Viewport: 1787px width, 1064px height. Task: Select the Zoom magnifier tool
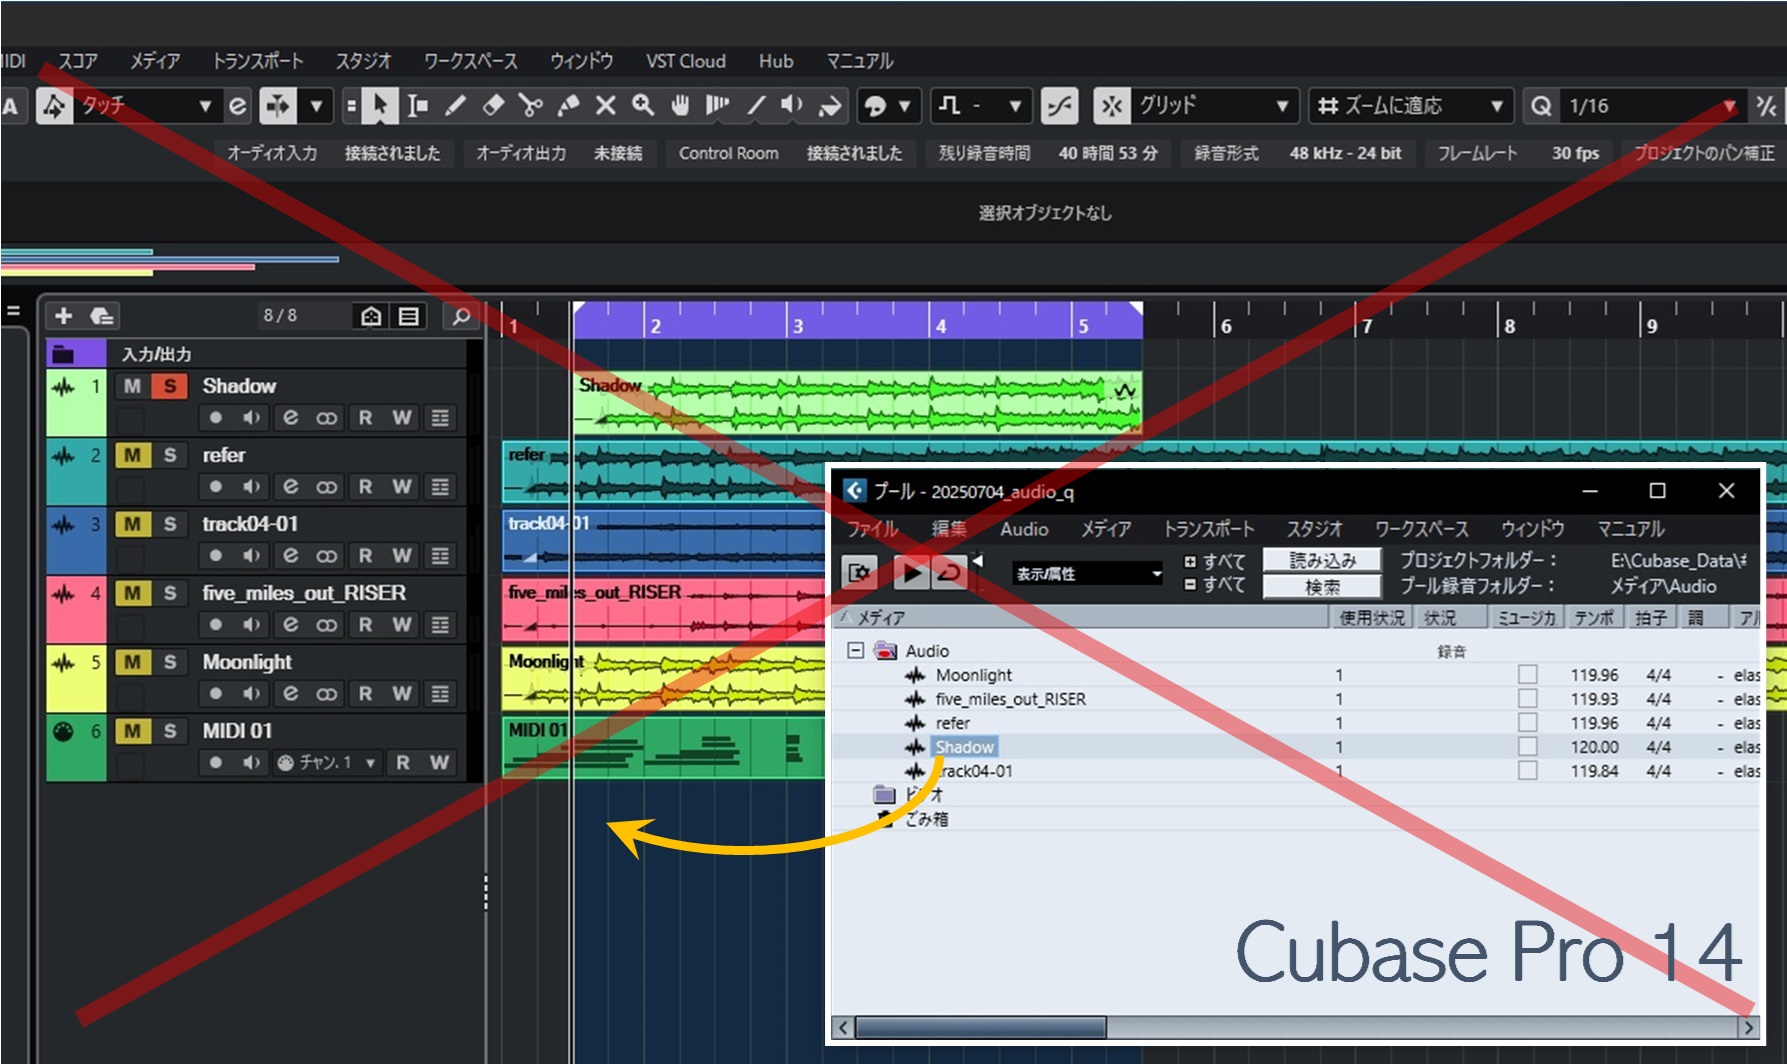pos(643,106)
